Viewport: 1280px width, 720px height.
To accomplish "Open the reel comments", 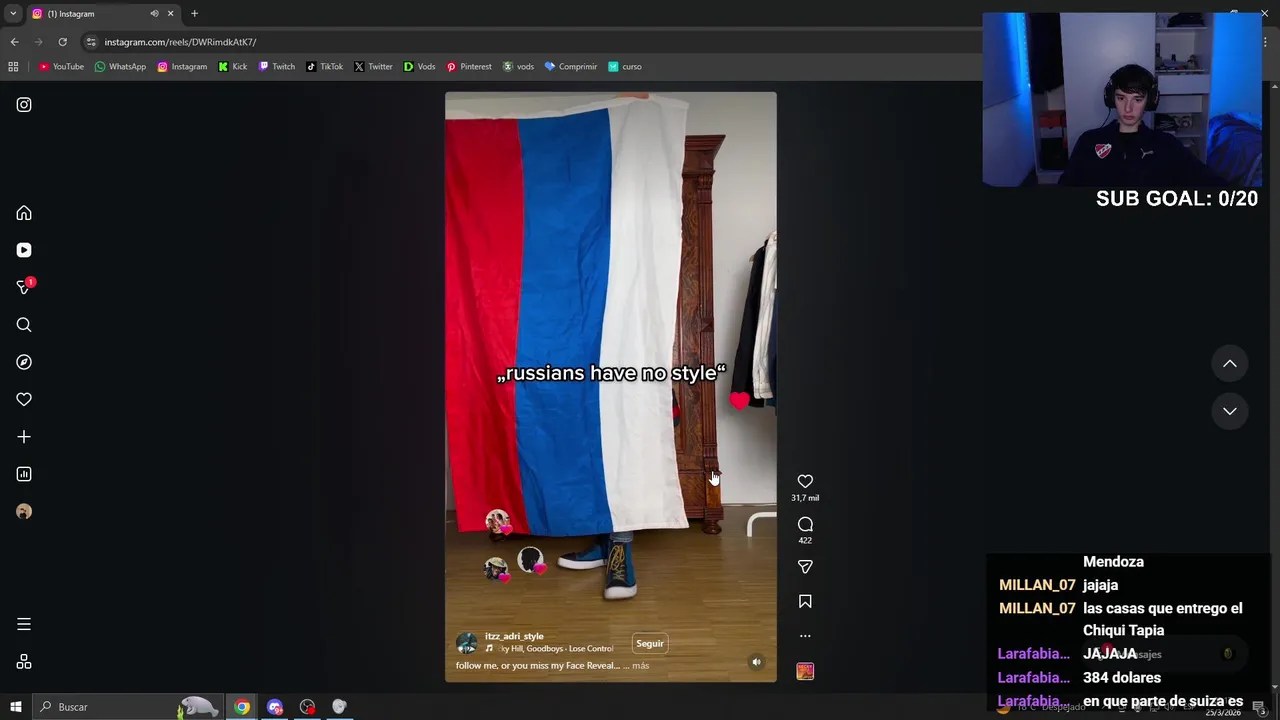I will click(805, 524).
